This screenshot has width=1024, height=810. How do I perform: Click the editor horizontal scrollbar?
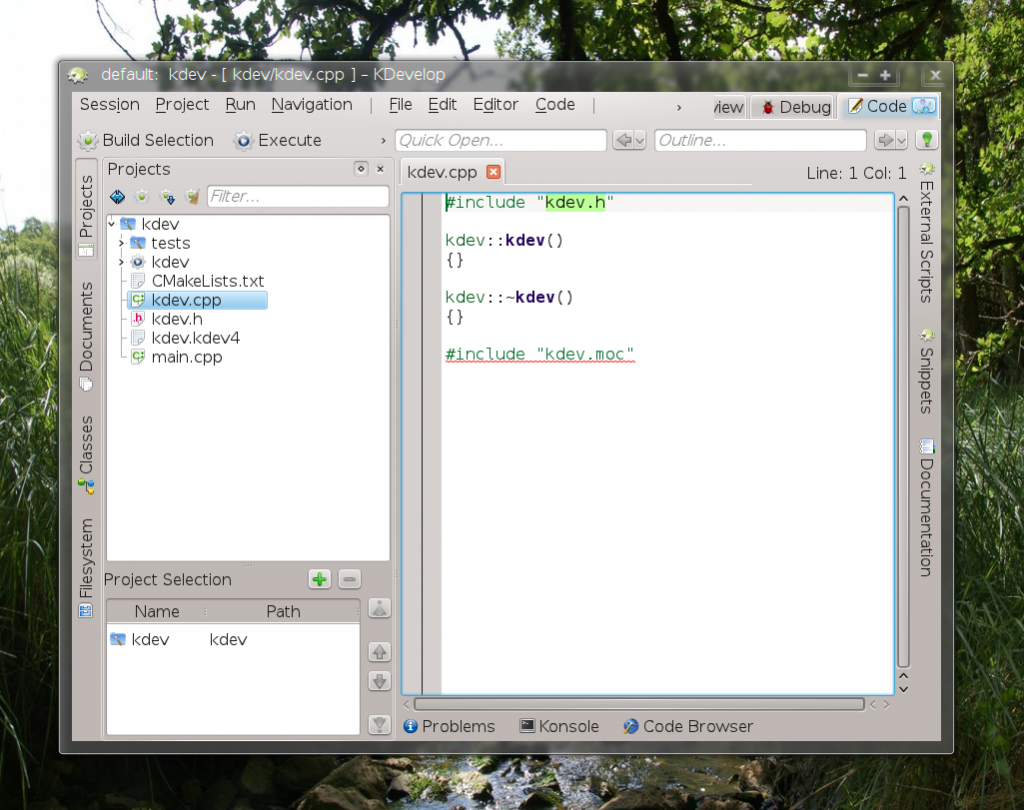click(639, 704)
